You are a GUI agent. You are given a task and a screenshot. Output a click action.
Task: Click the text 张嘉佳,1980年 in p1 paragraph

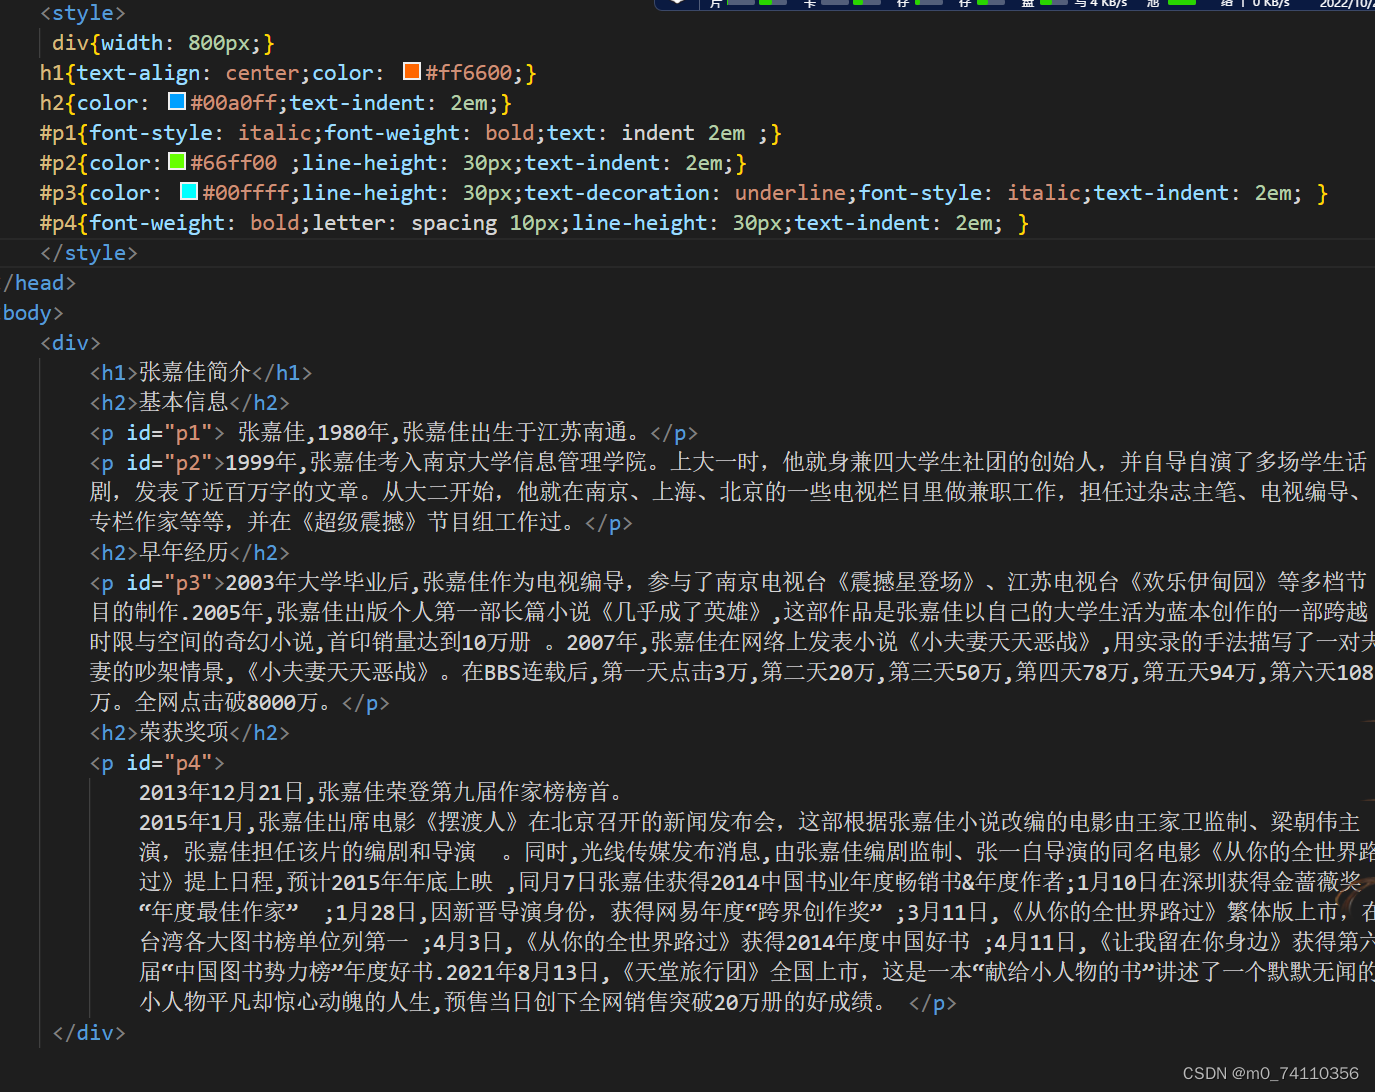coord(314,432)
